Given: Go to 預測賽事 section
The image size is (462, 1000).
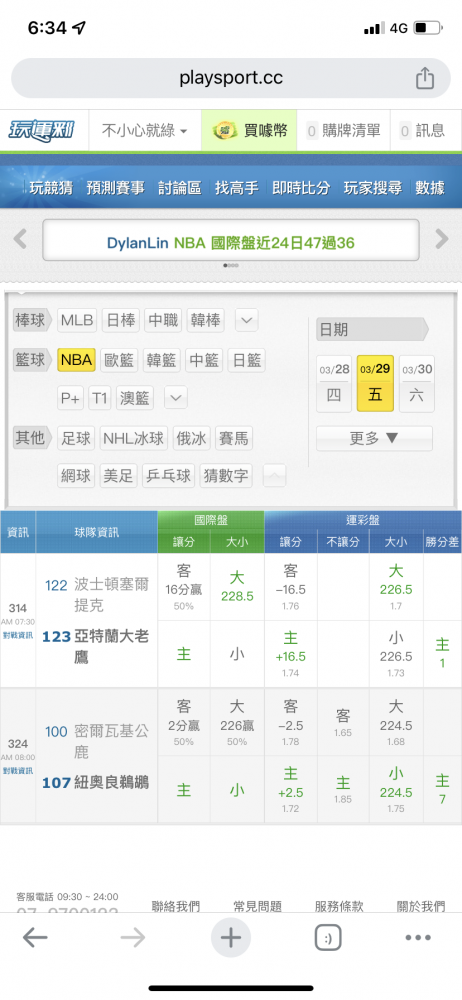Looking at the screenshot, I should 116,188.
